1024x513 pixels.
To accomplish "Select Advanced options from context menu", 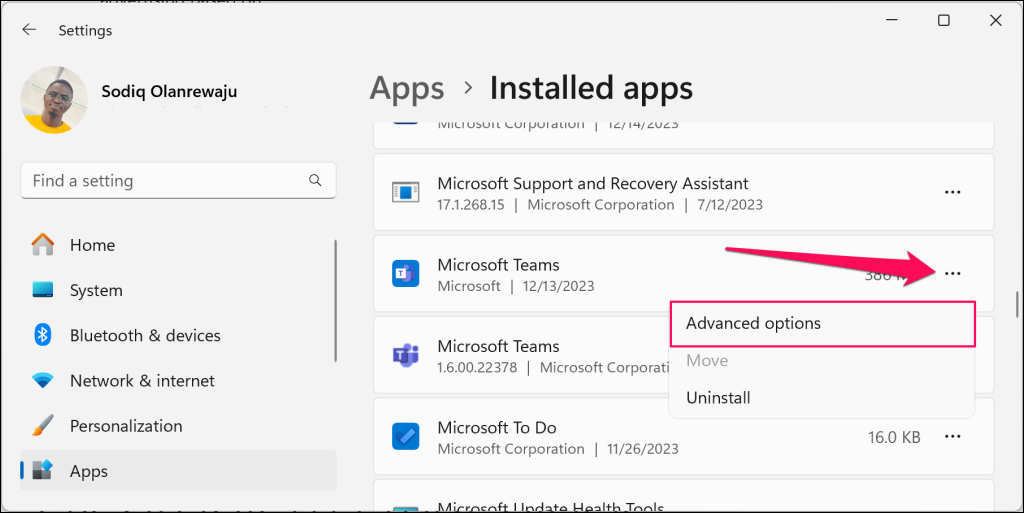I will (x=753, y=324).
